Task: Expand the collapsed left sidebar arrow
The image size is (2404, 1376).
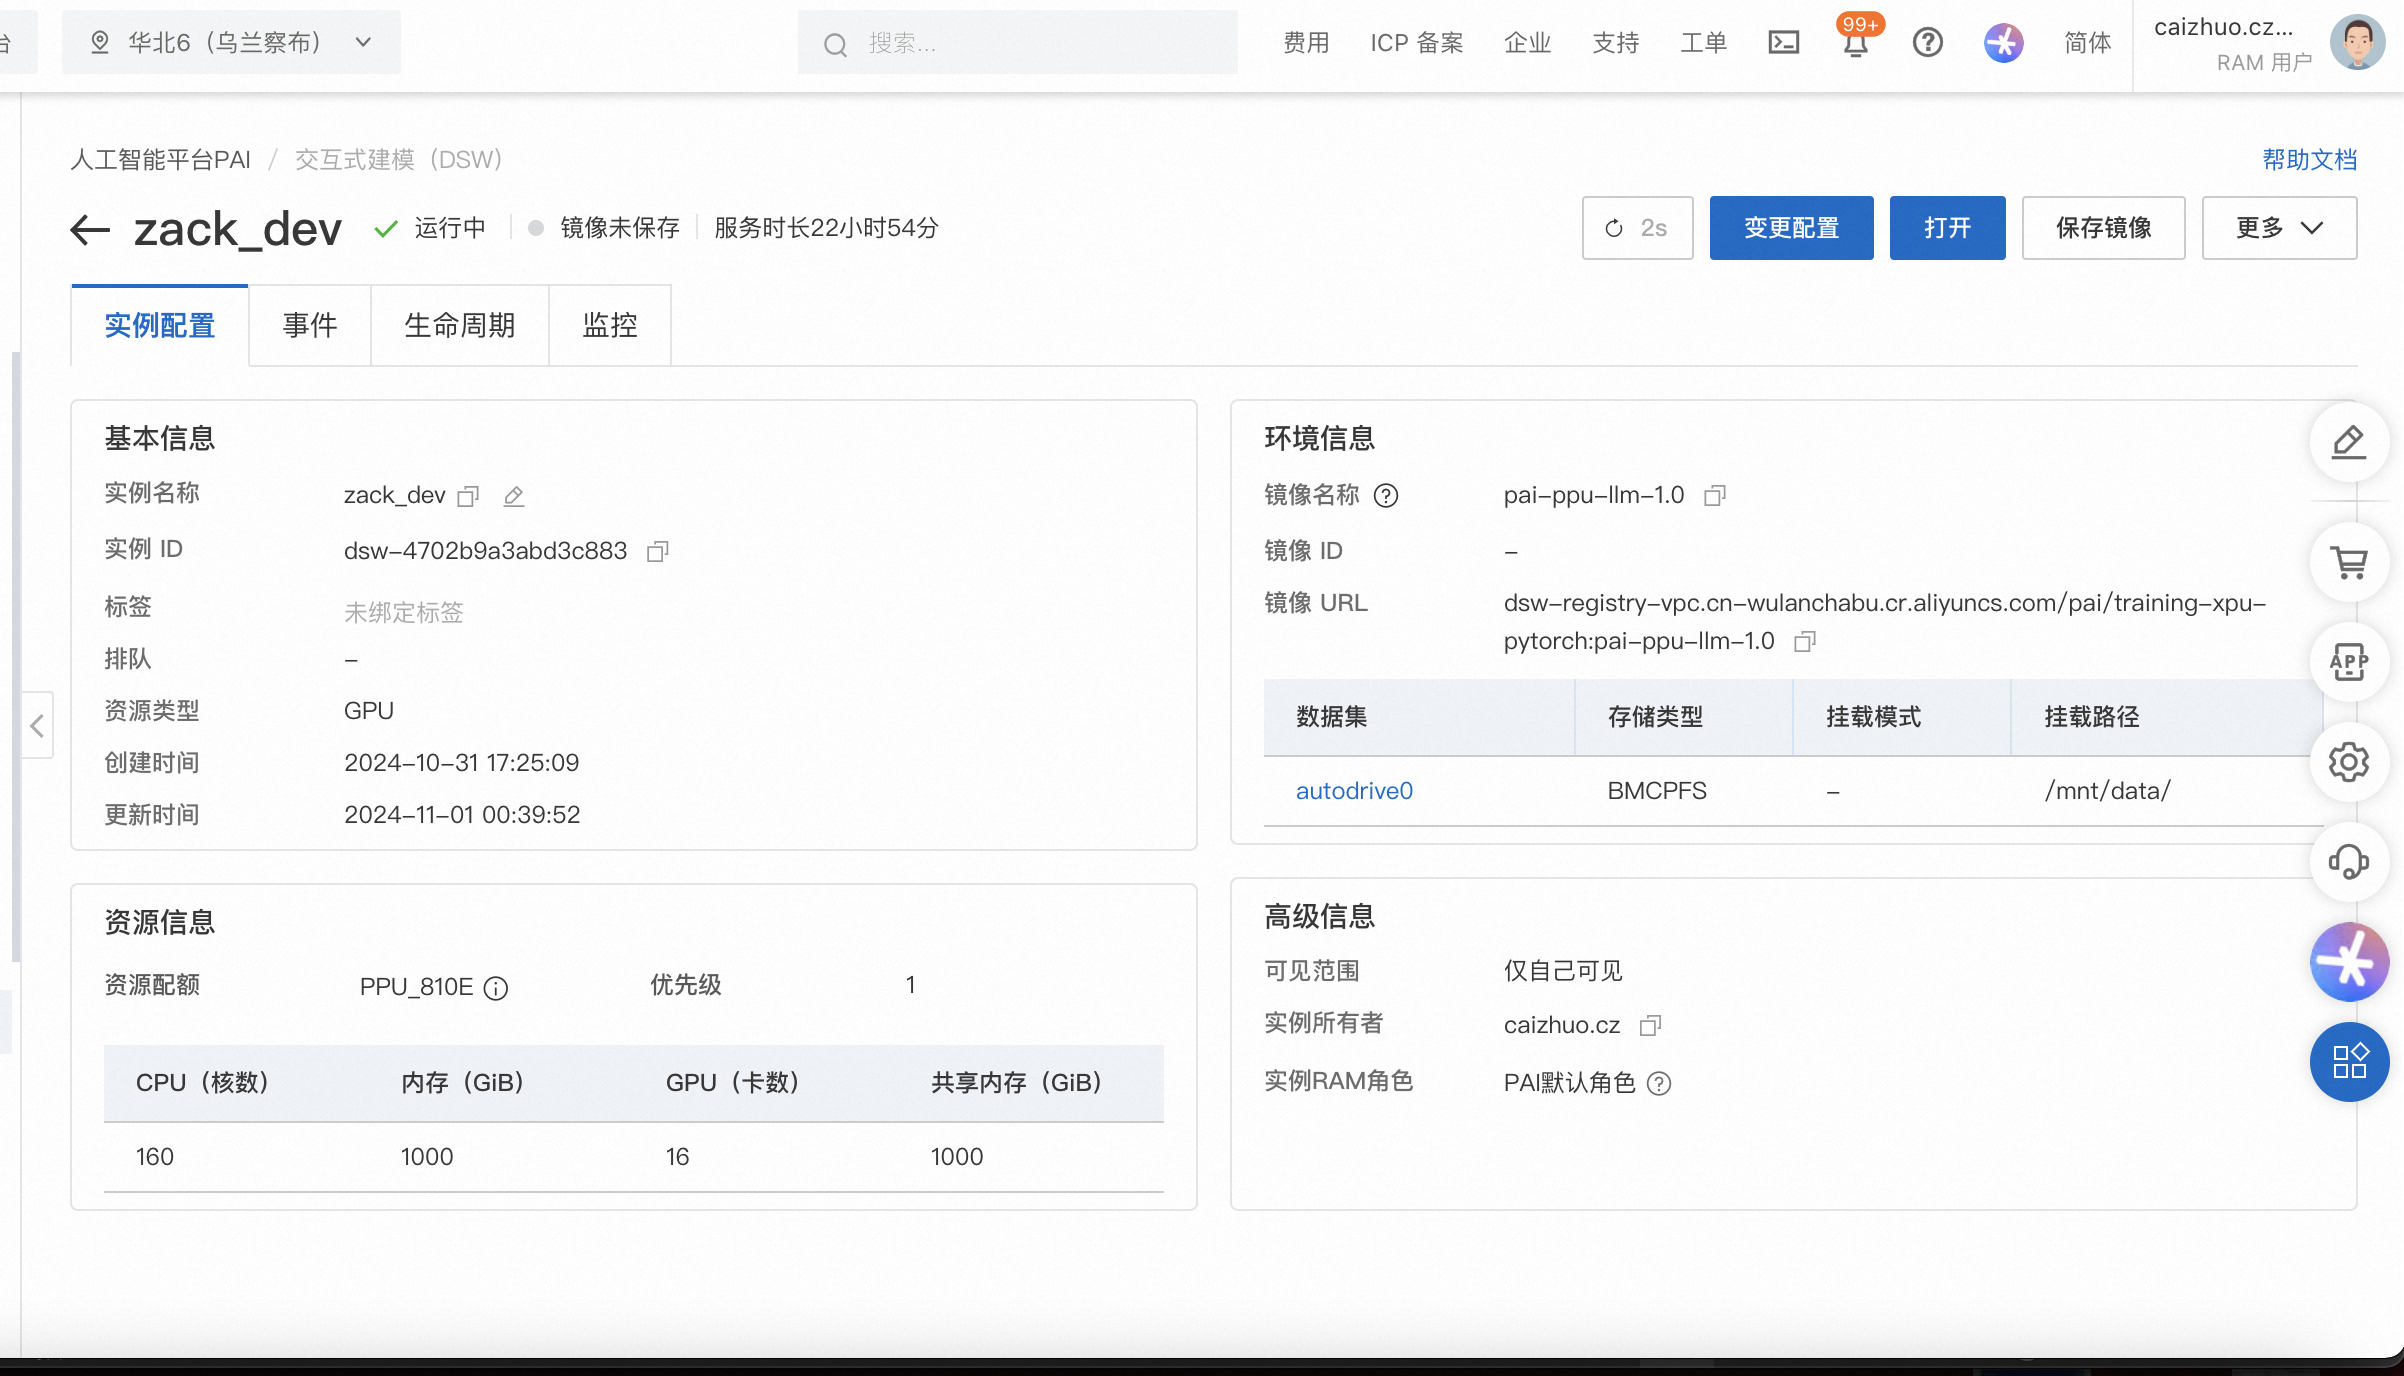Action: coord(37,725)
